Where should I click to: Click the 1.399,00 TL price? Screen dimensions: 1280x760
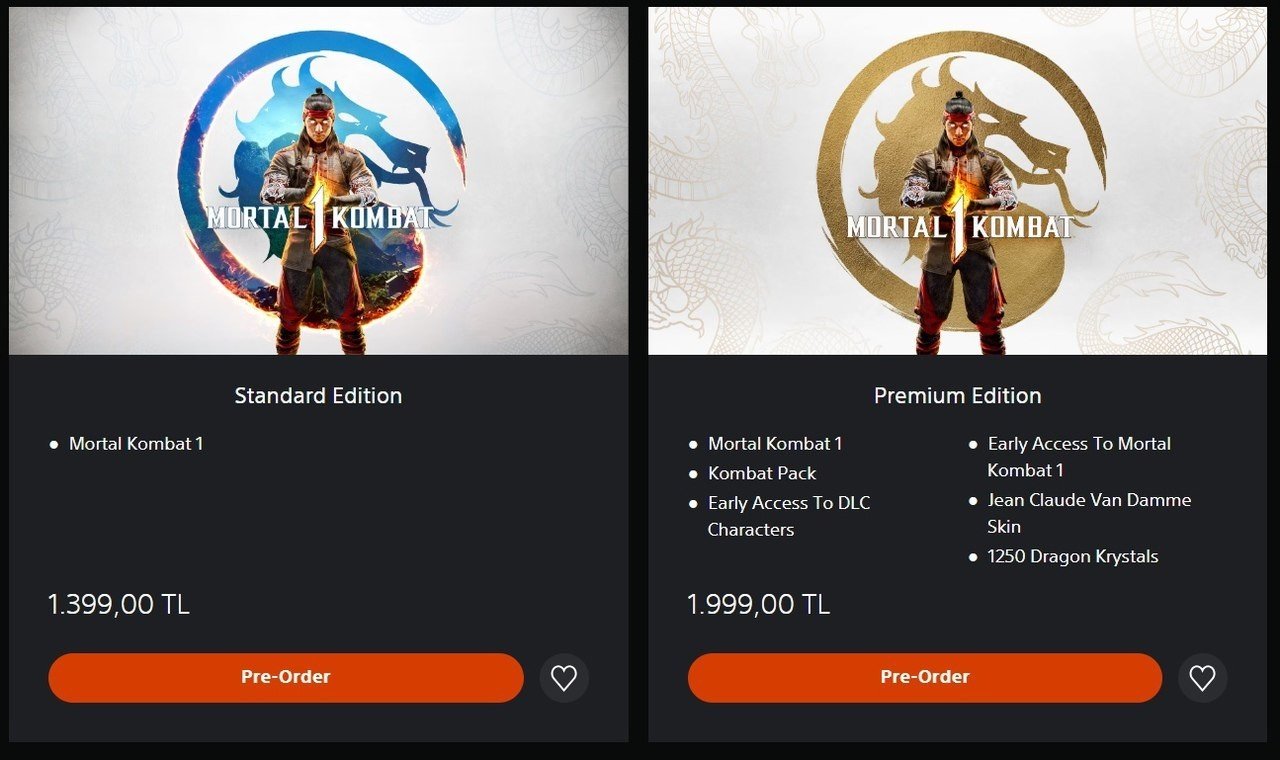click(x=119, y=604)
